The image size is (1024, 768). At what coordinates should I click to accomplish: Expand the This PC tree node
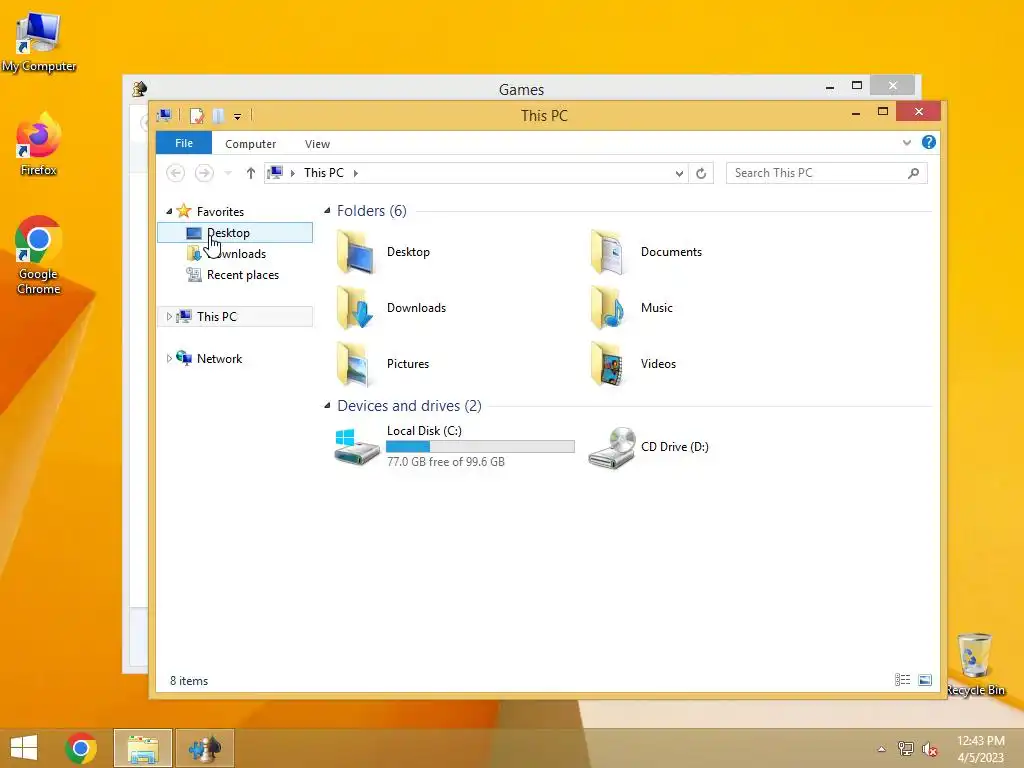point(169,316)
